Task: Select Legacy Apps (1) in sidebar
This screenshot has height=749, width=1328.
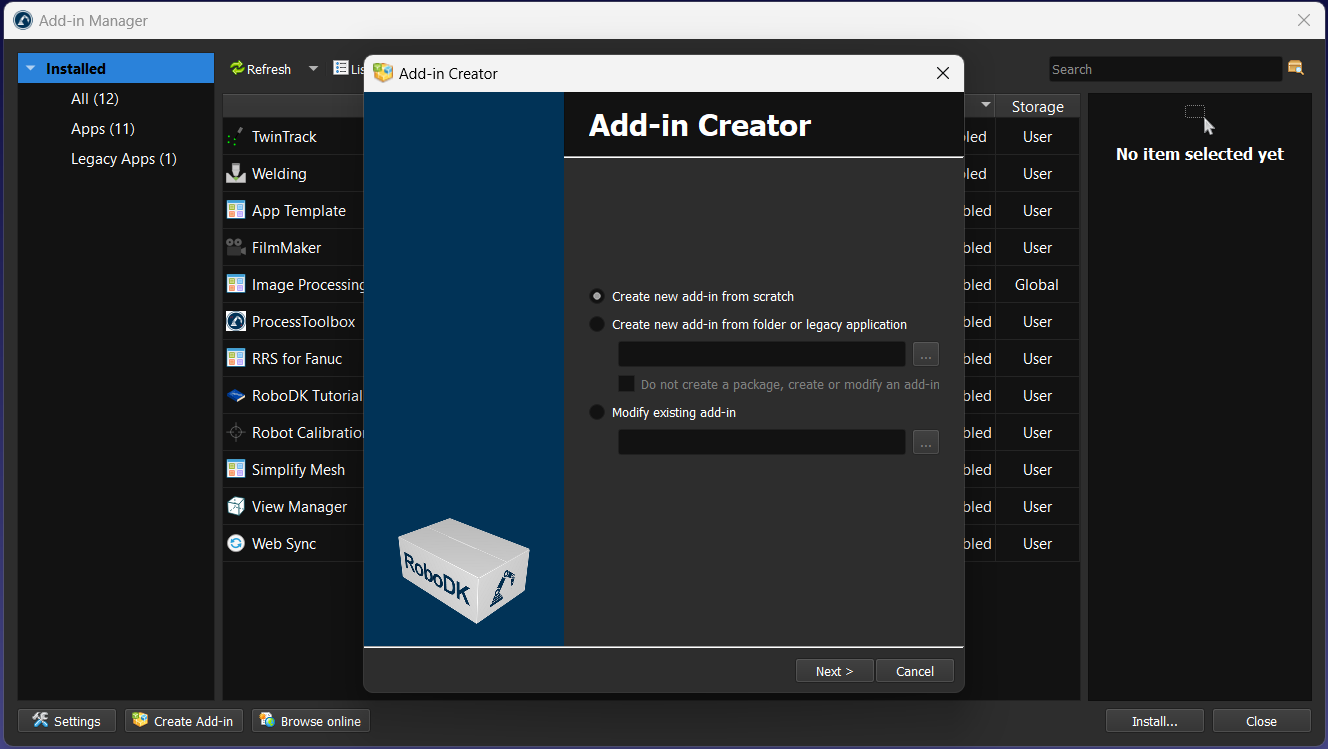Action: tap(123, 159)
